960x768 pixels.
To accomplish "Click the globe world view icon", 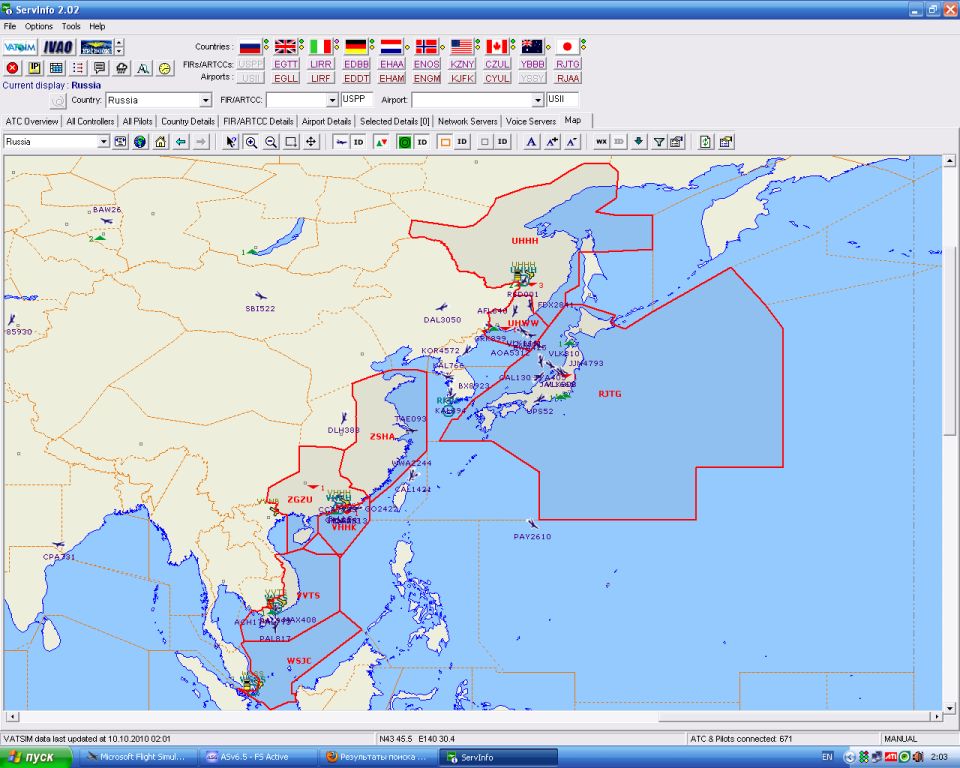I will click(140, 142).
